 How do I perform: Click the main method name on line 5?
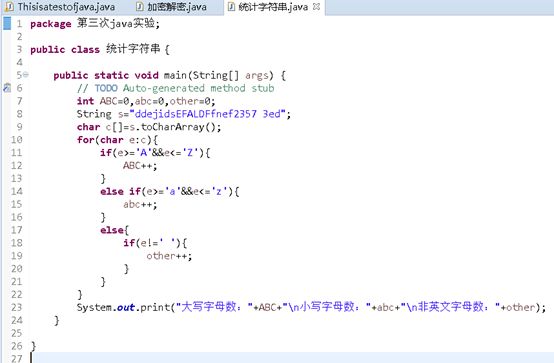pos(175,75)
